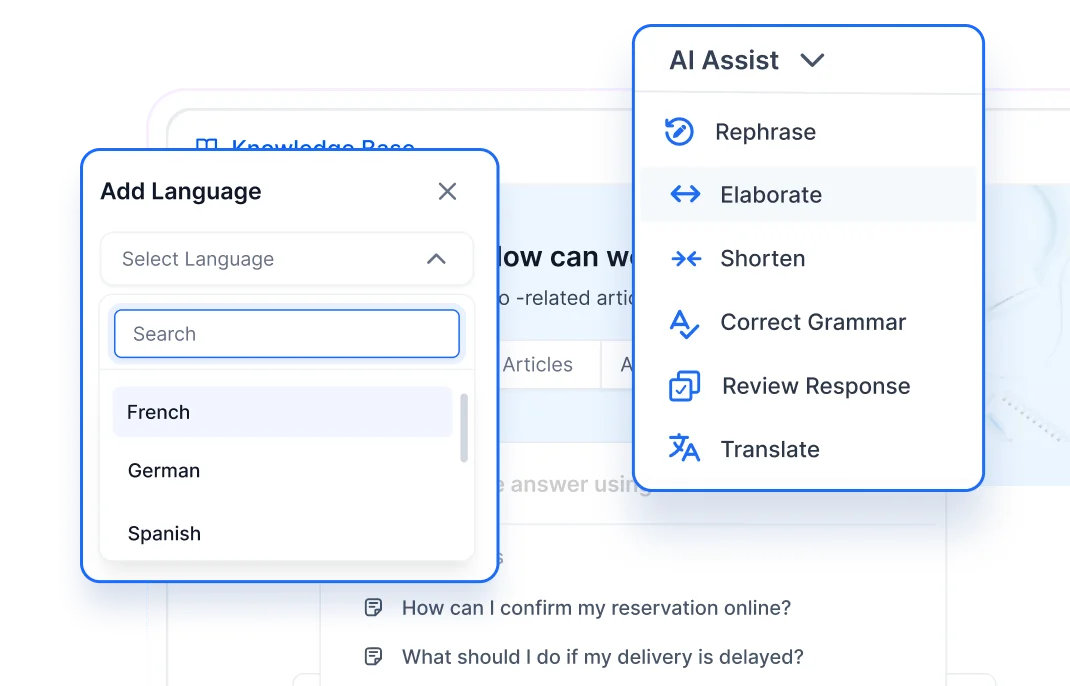Select the Rephrase icon in AI Assist
1070x686 pixels.
pyautogui.click(x=680, y=130)
